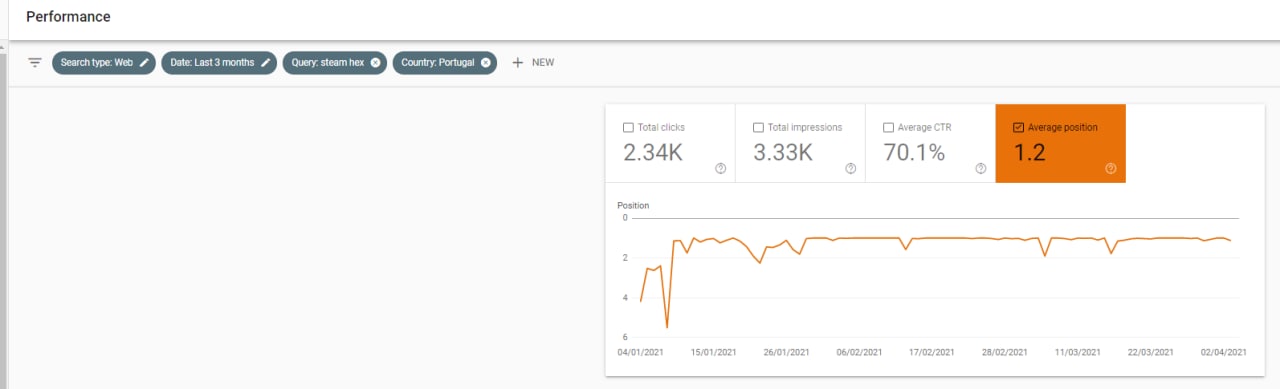The width and height of the screenshot is (1280, 389).
Task: Remove the Query: steam hex filter
Action: 375,62
